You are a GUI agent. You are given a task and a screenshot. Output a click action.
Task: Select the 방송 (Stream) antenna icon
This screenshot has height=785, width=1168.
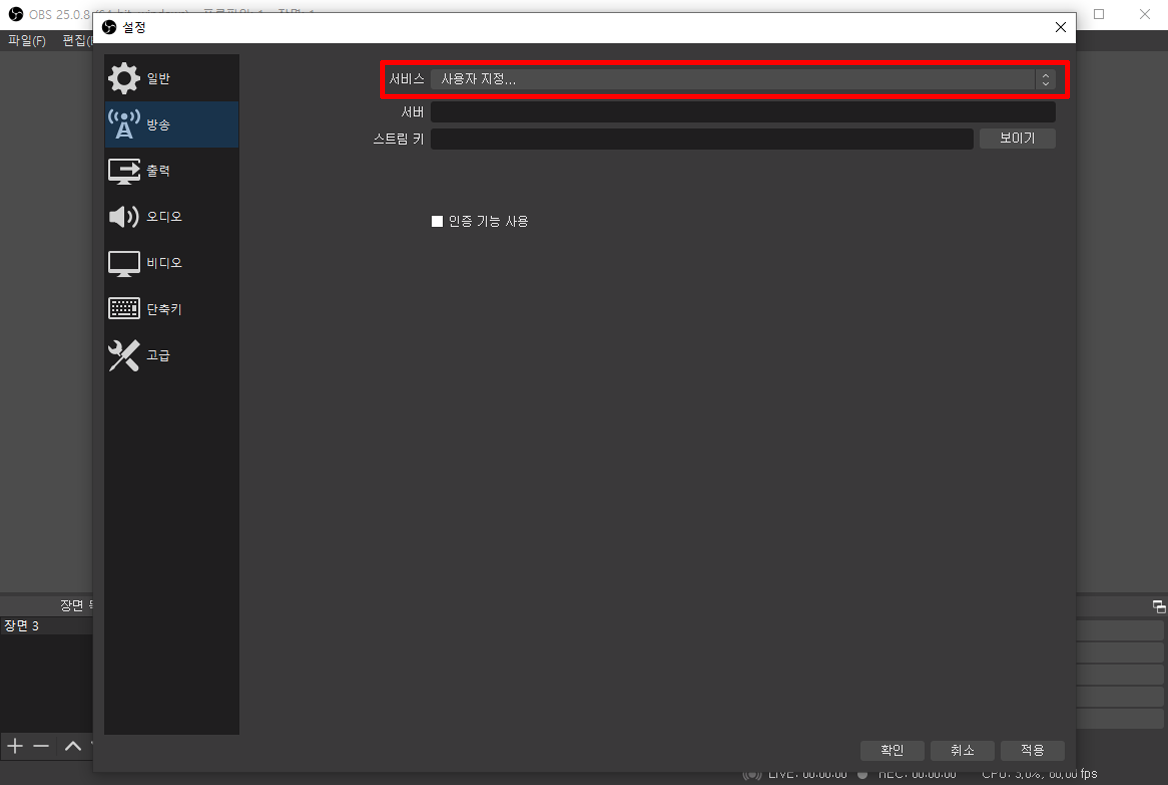pos(124,124)
